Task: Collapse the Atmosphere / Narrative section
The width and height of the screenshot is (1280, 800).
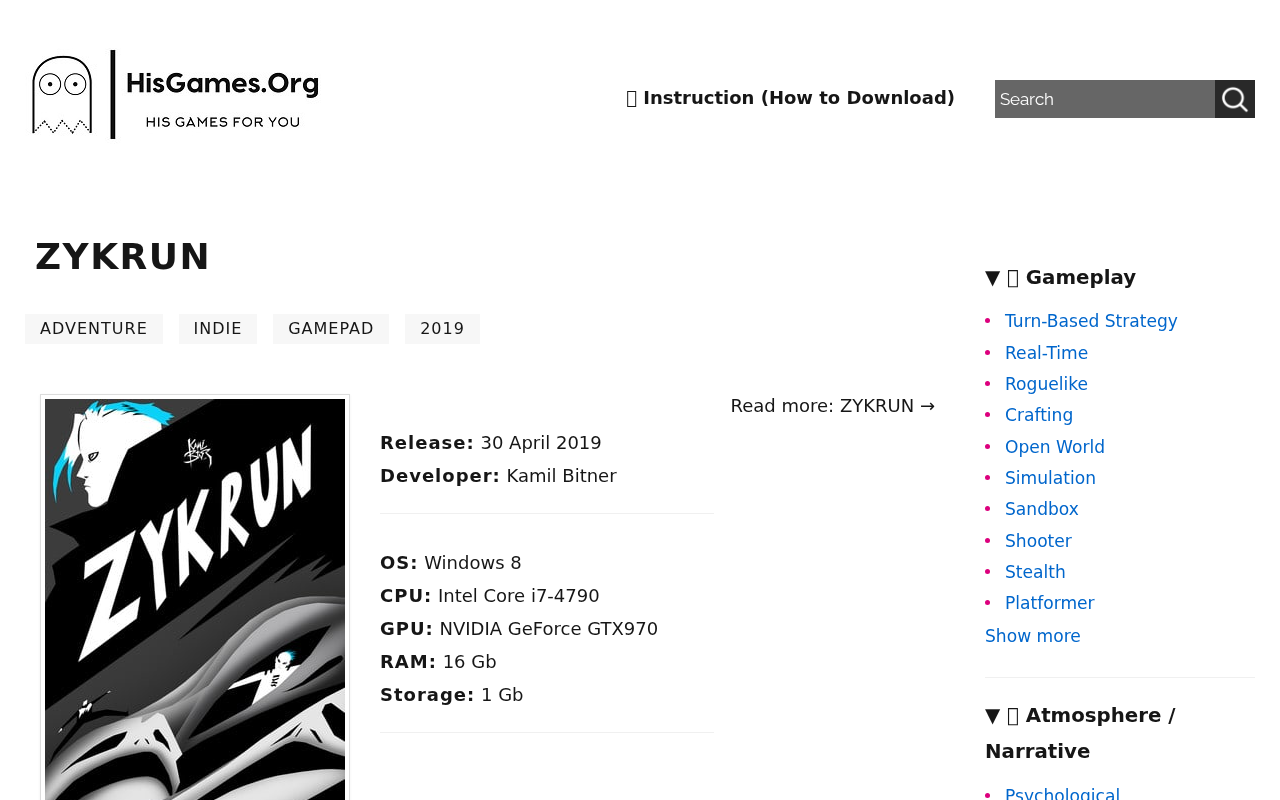Action: (x=1080, y=733)
